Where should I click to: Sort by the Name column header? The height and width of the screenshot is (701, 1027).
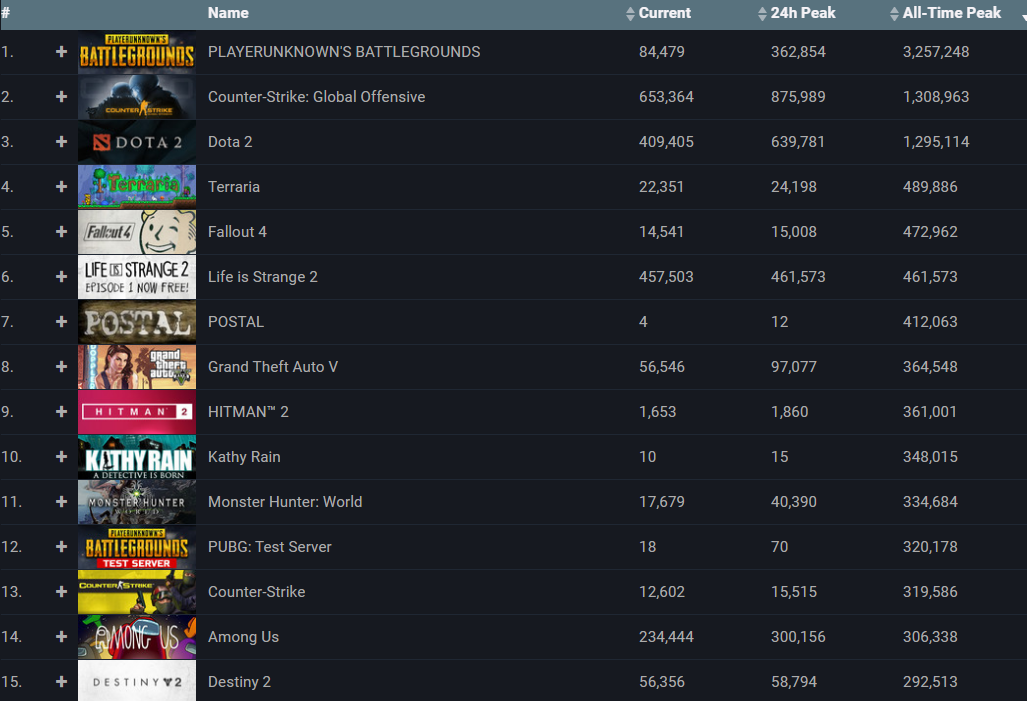[228, 13]
